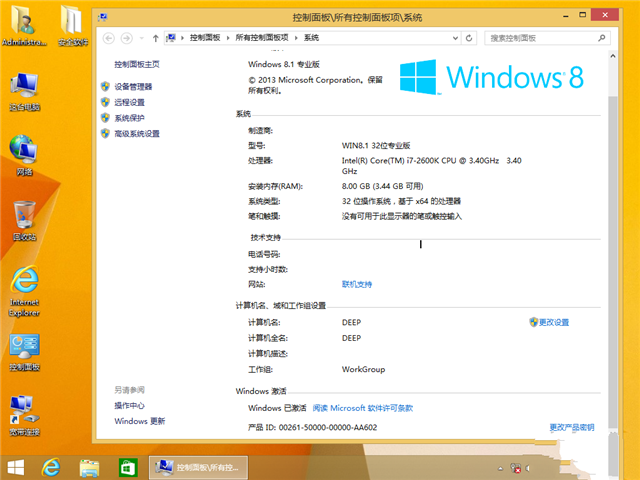640x480 pixels.
Task: Select the 控制面板 breadcrumb segment
Action: (x=205, y=38)
